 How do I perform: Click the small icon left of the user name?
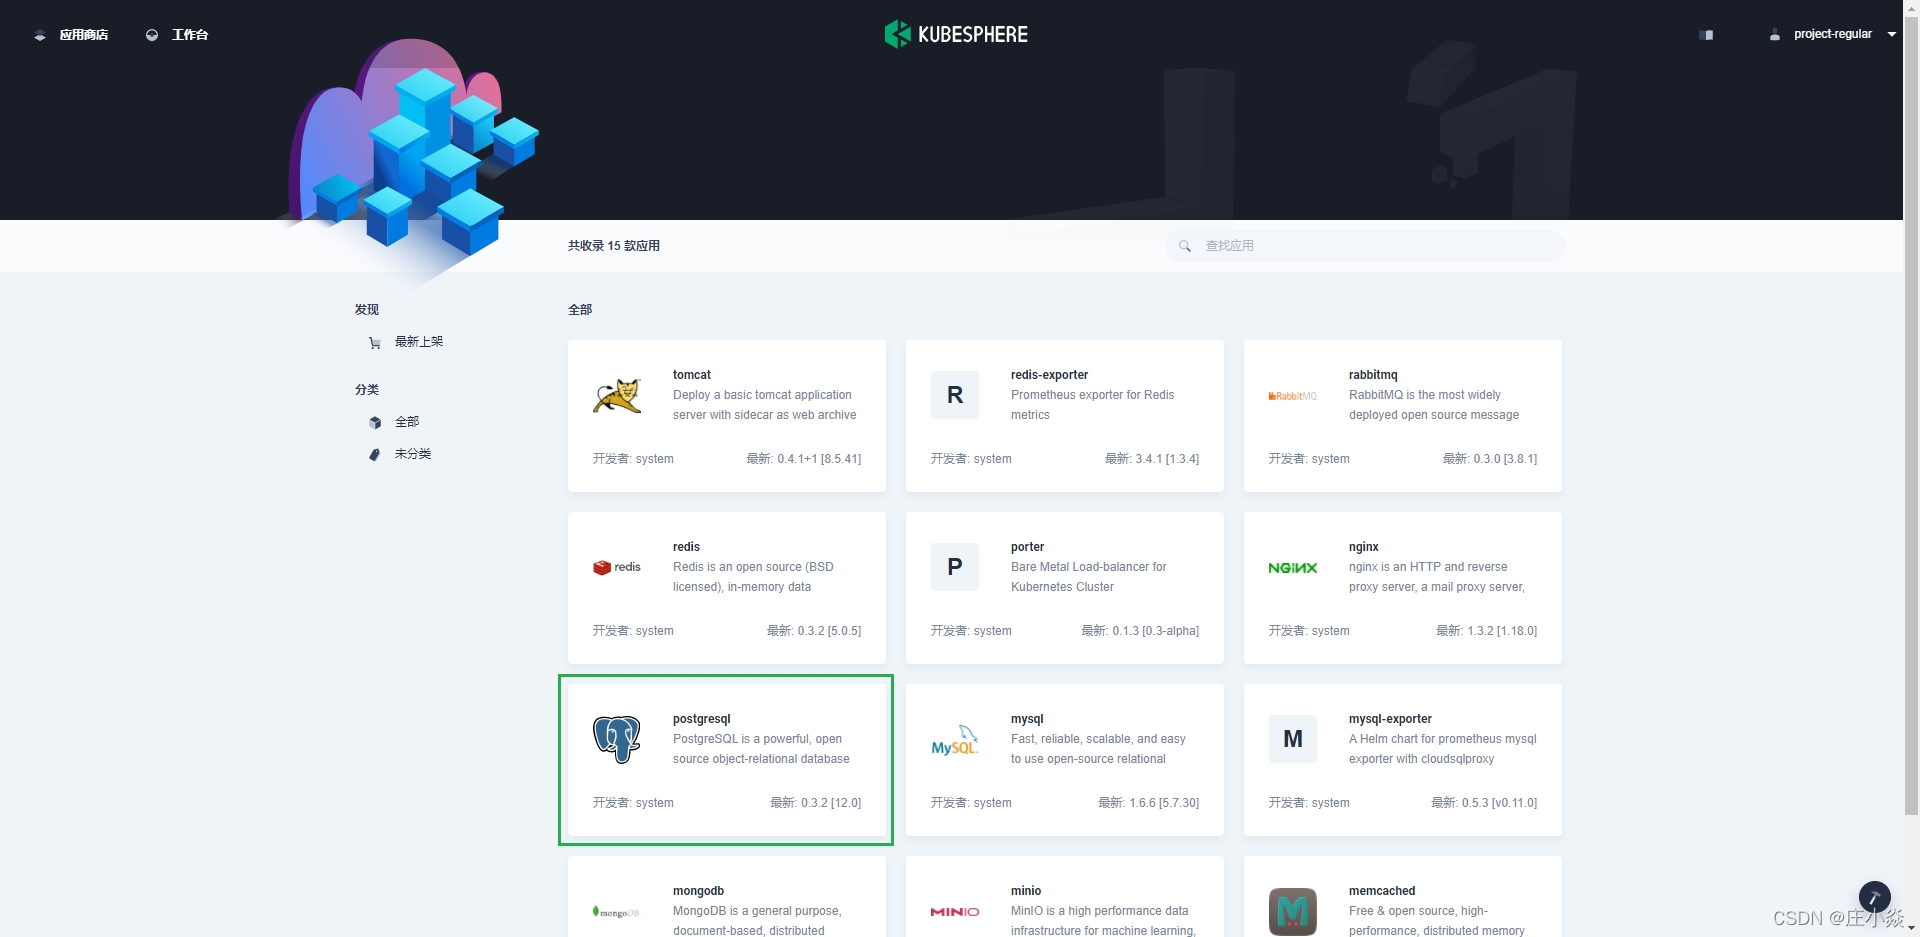coord(1706,35)
